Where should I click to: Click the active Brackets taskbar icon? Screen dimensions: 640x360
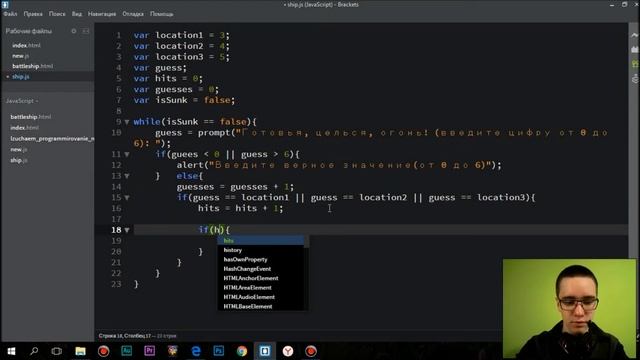[x=265, y=351]
